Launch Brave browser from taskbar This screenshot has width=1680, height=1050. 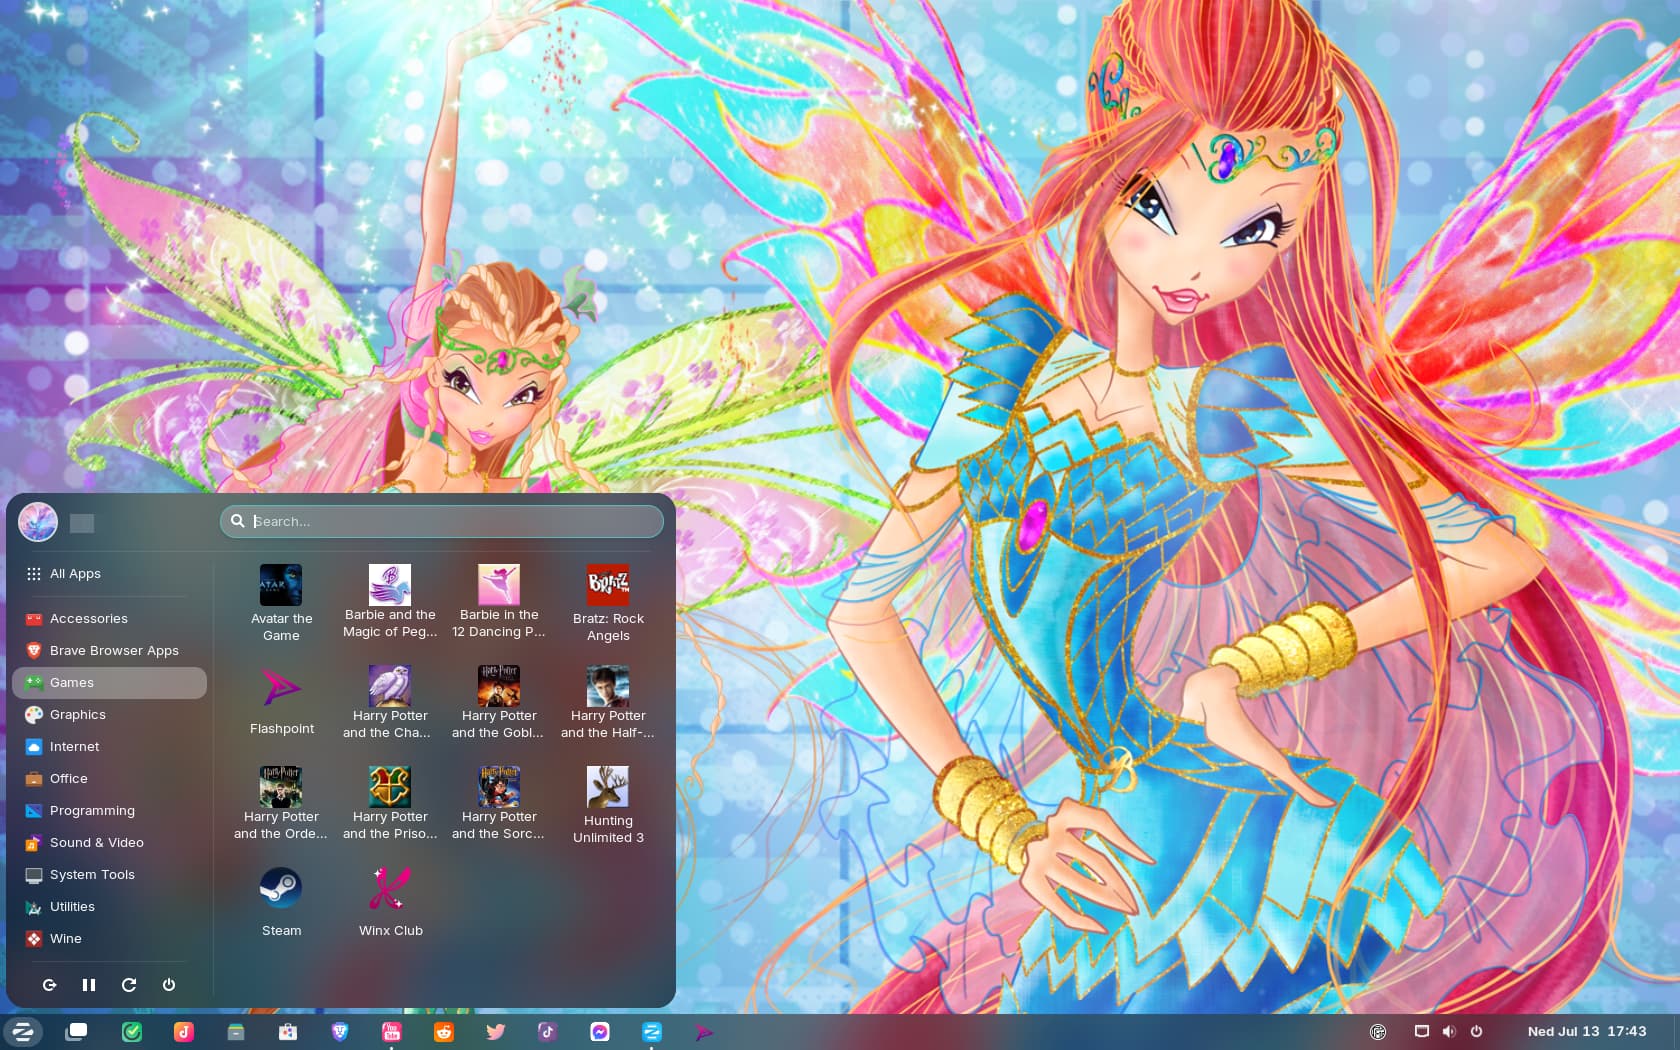[340, 1032]
